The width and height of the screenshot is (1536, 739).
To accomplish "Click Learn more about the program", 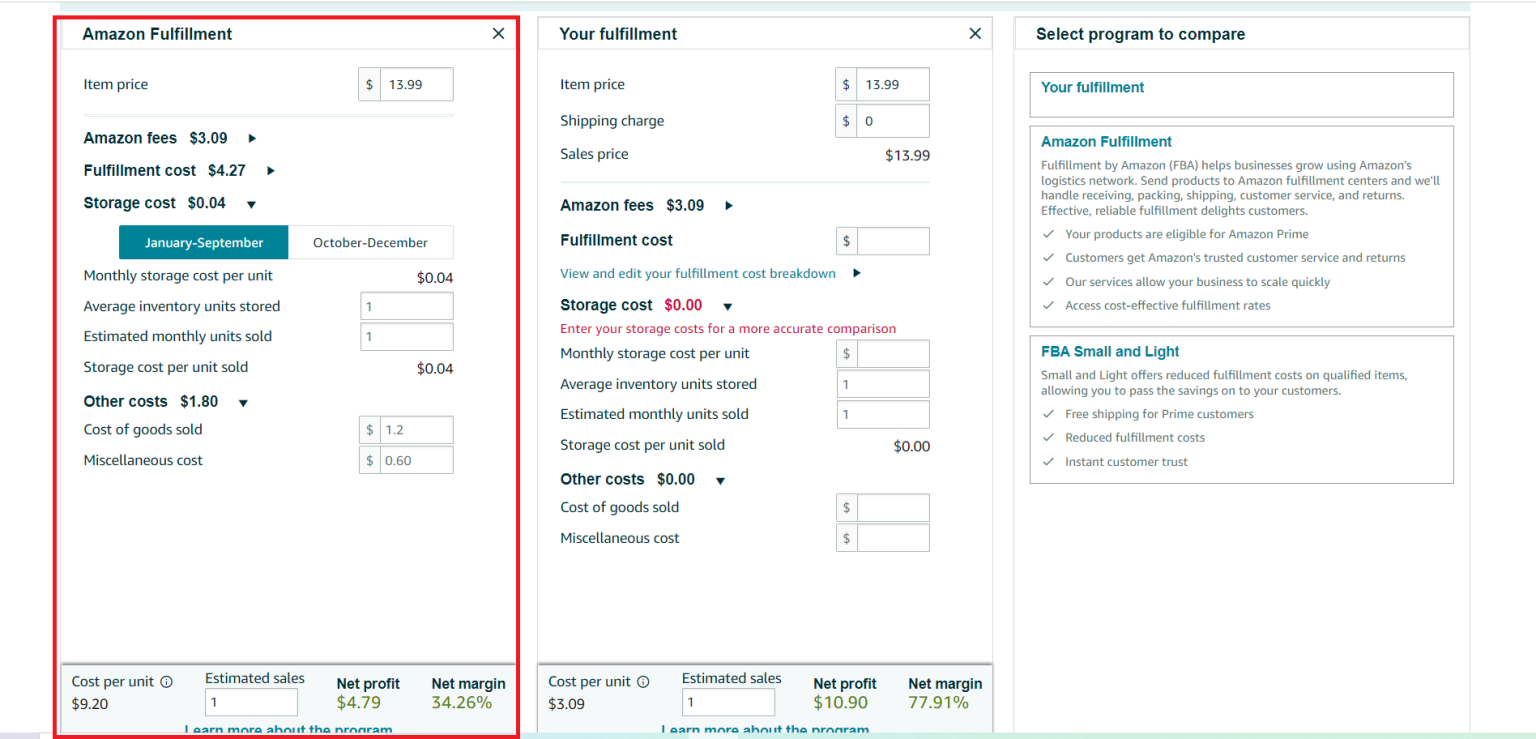I will click(288, 729).
